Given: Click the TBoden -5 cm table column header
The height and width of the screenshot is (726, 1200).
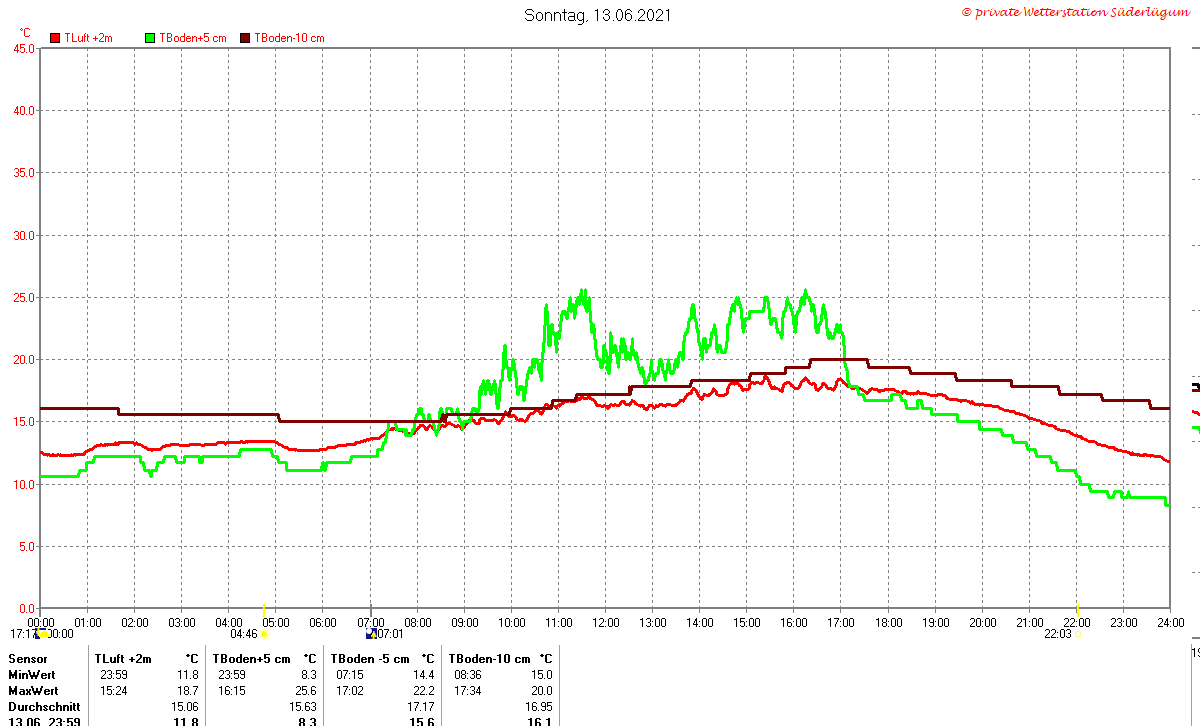Looking at the screenshot, I should point(370,659).
